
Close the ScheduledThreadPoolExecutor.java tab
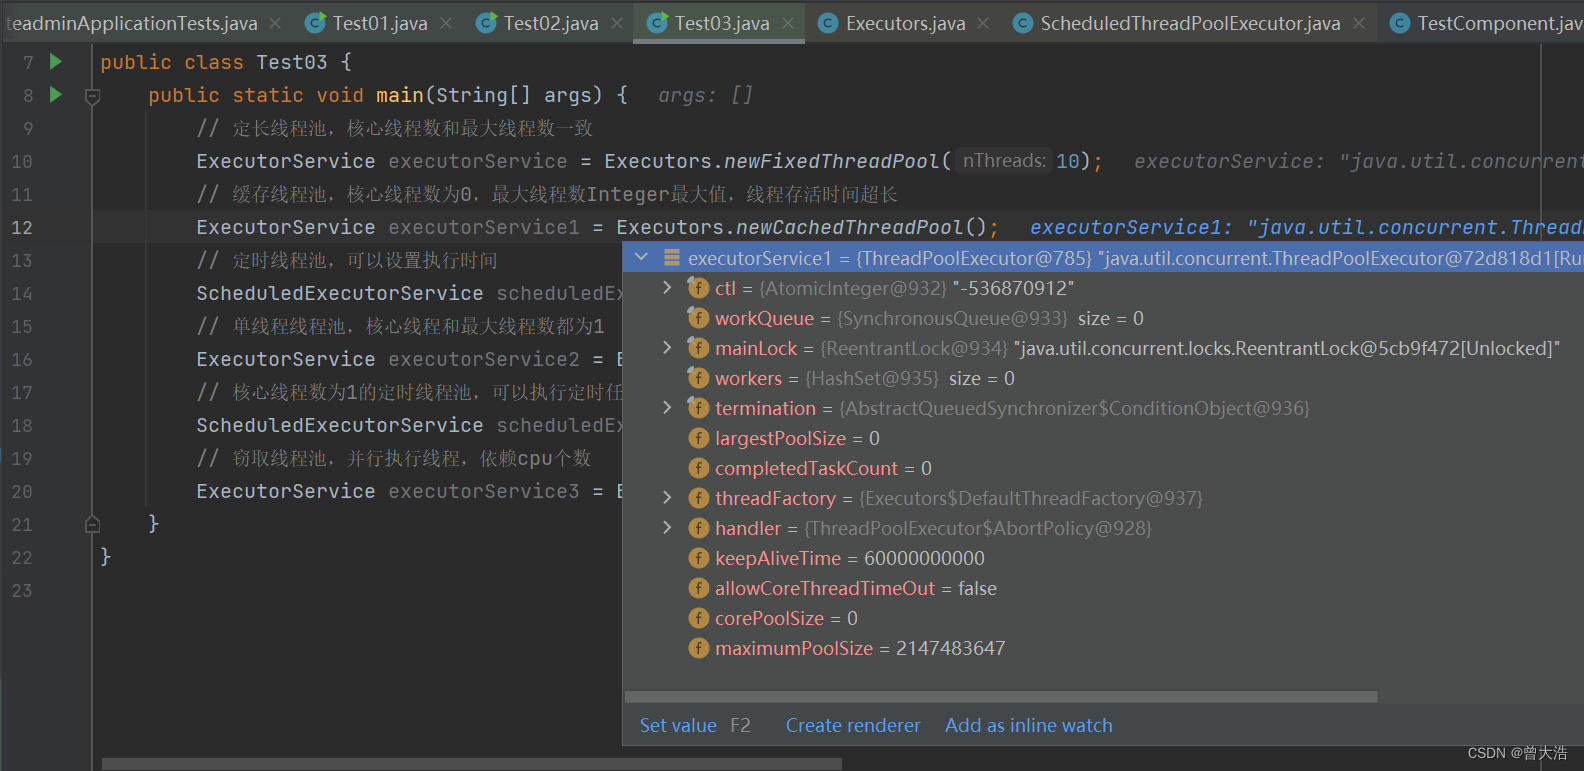pyautogui.click(x=1358, y=23)
